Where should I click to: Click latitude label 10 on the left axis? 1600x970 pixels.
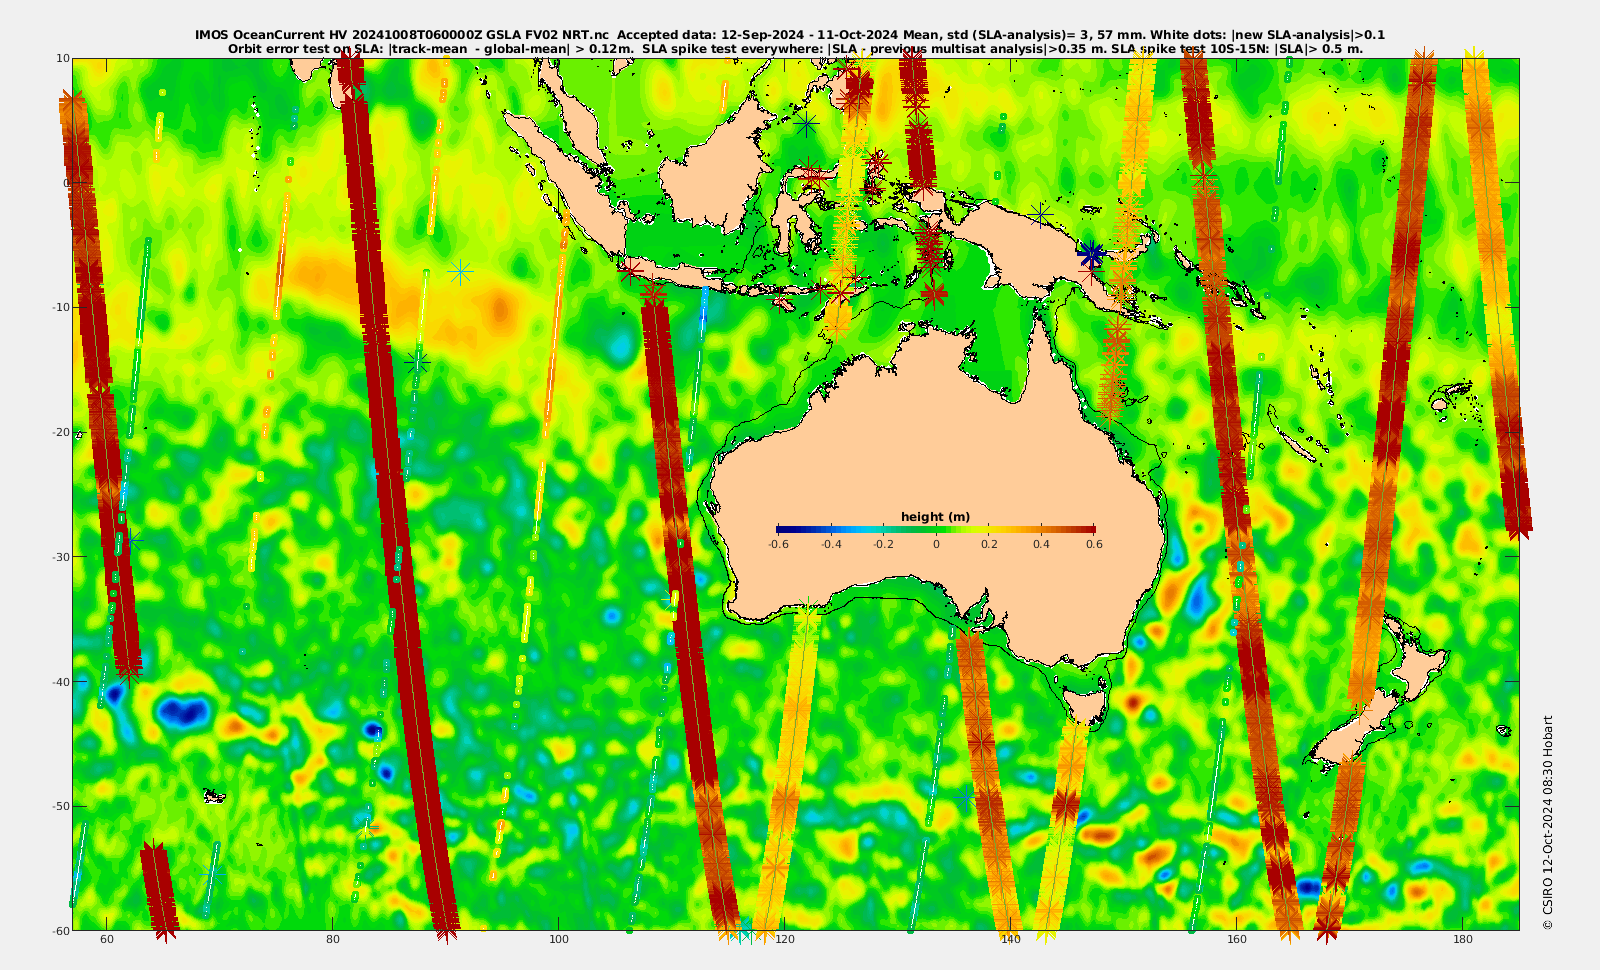(x=63, y=58)
